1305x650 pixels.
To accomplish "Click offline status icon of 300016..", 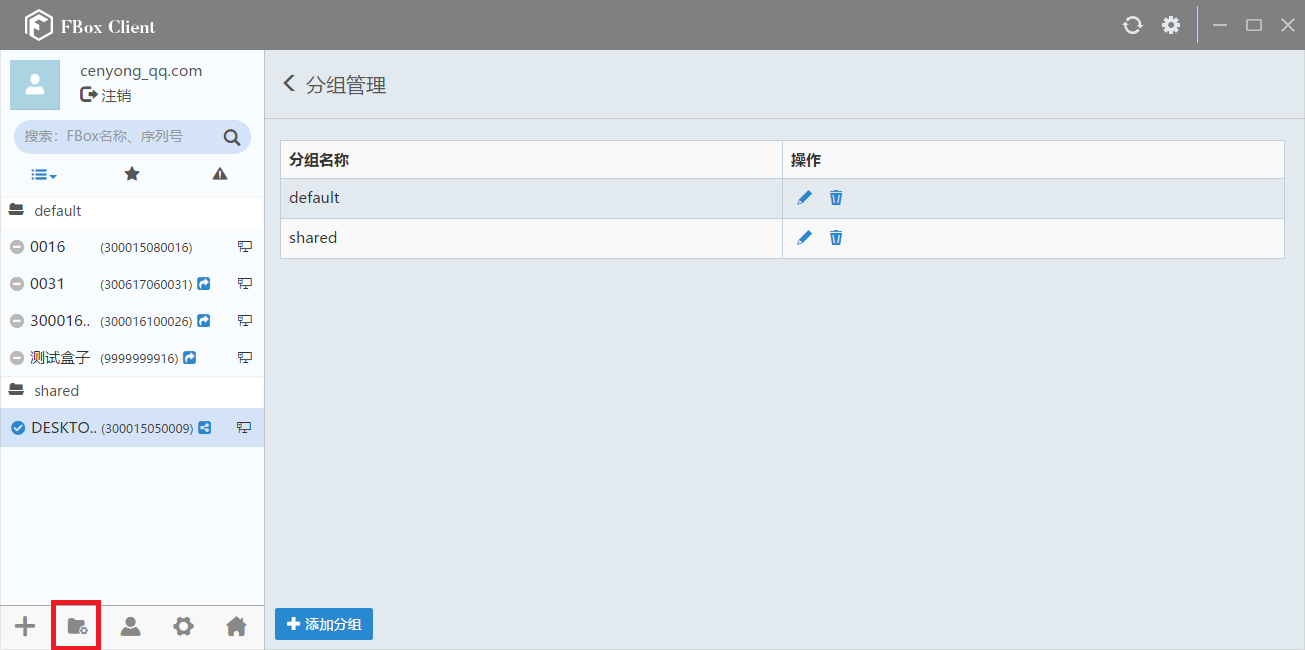I will tap(17, 321).
